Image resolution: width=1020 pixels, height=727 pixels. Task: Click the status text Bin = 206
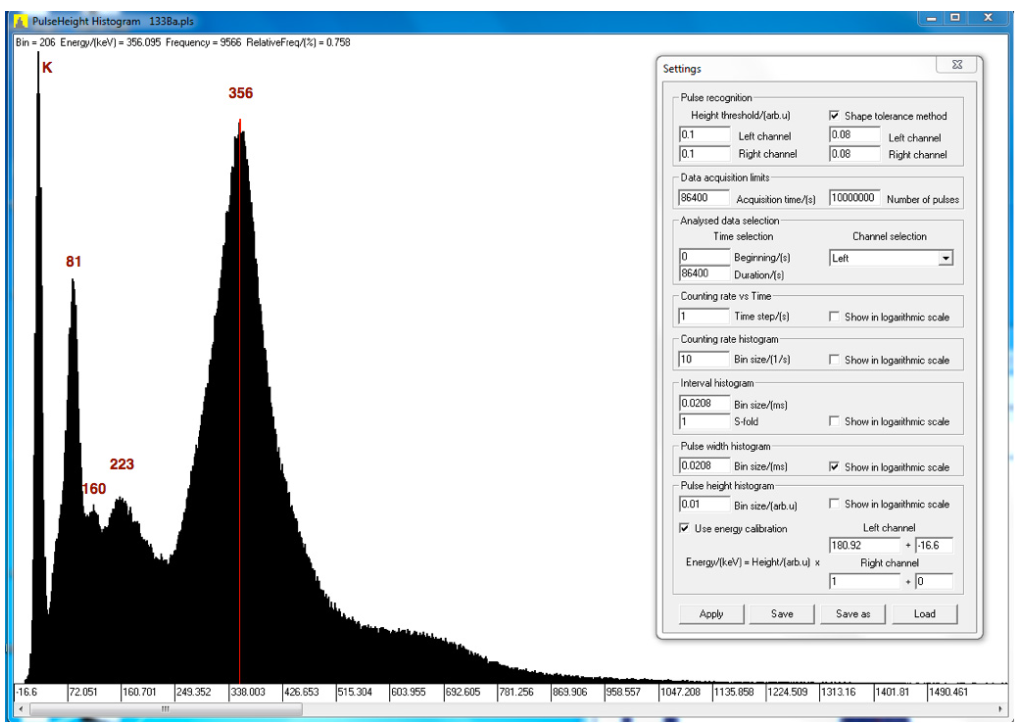(35, 42)
